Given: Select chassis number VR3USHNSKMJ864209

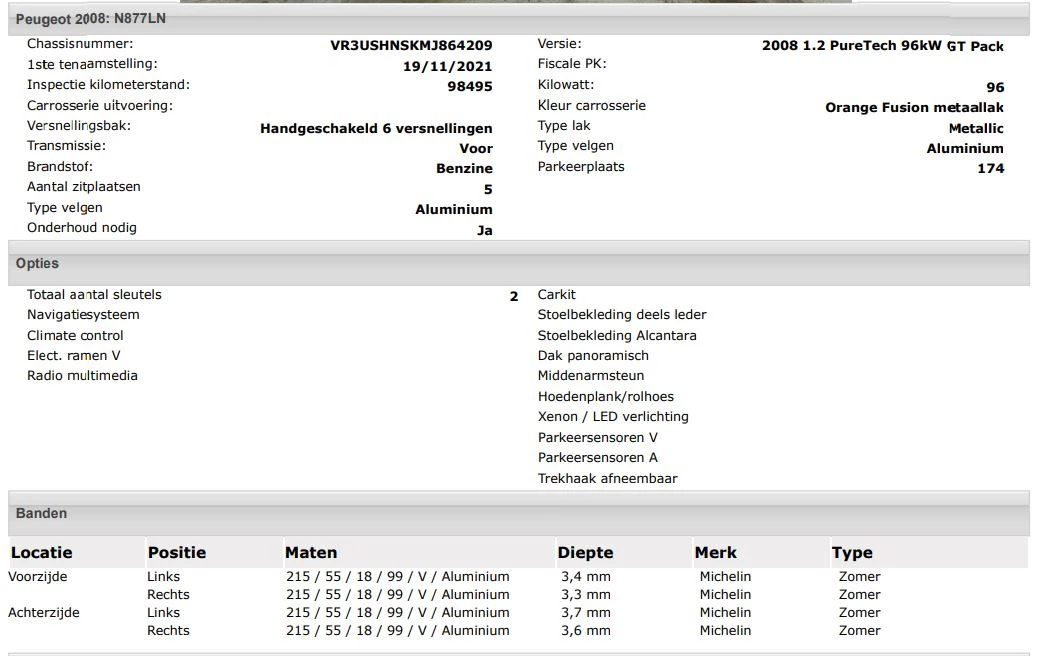Looking at the screenshot, I should click(411, 46).
